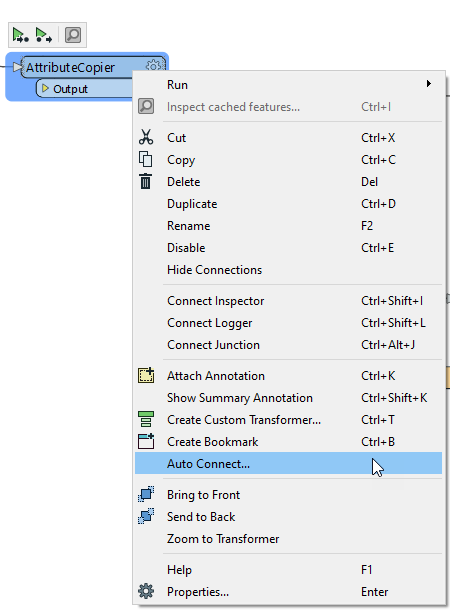This screenshot has height=610, width=450.
Task: Expand the Run submenu arrow
Action: point(429,84)
